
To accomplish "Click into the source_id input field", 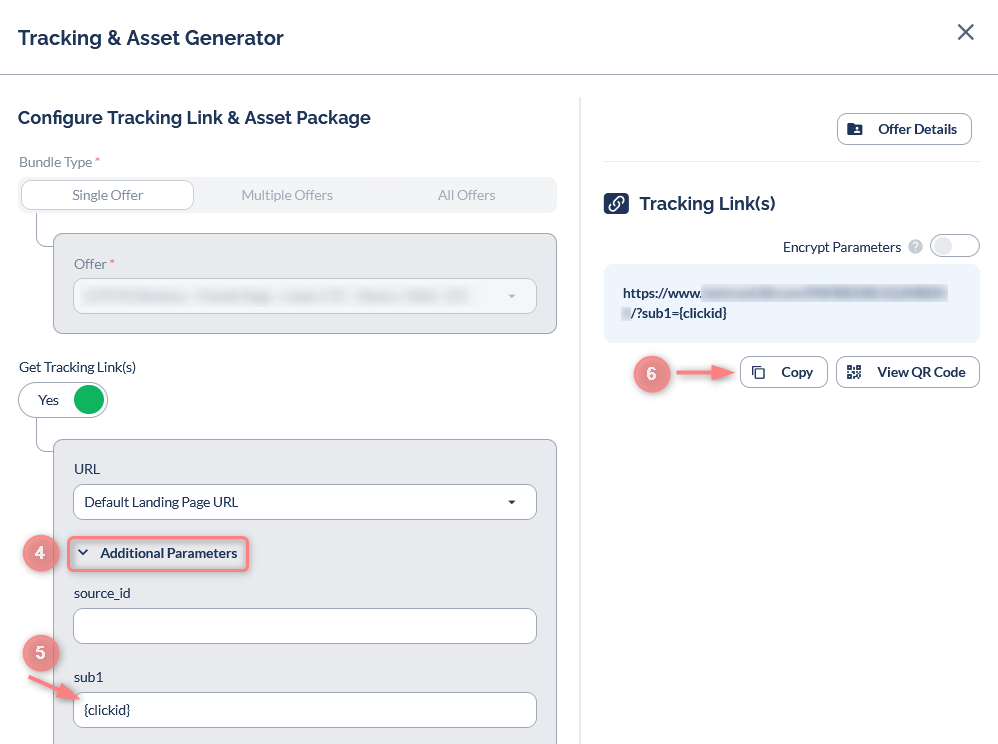I will tap(304, 626).
